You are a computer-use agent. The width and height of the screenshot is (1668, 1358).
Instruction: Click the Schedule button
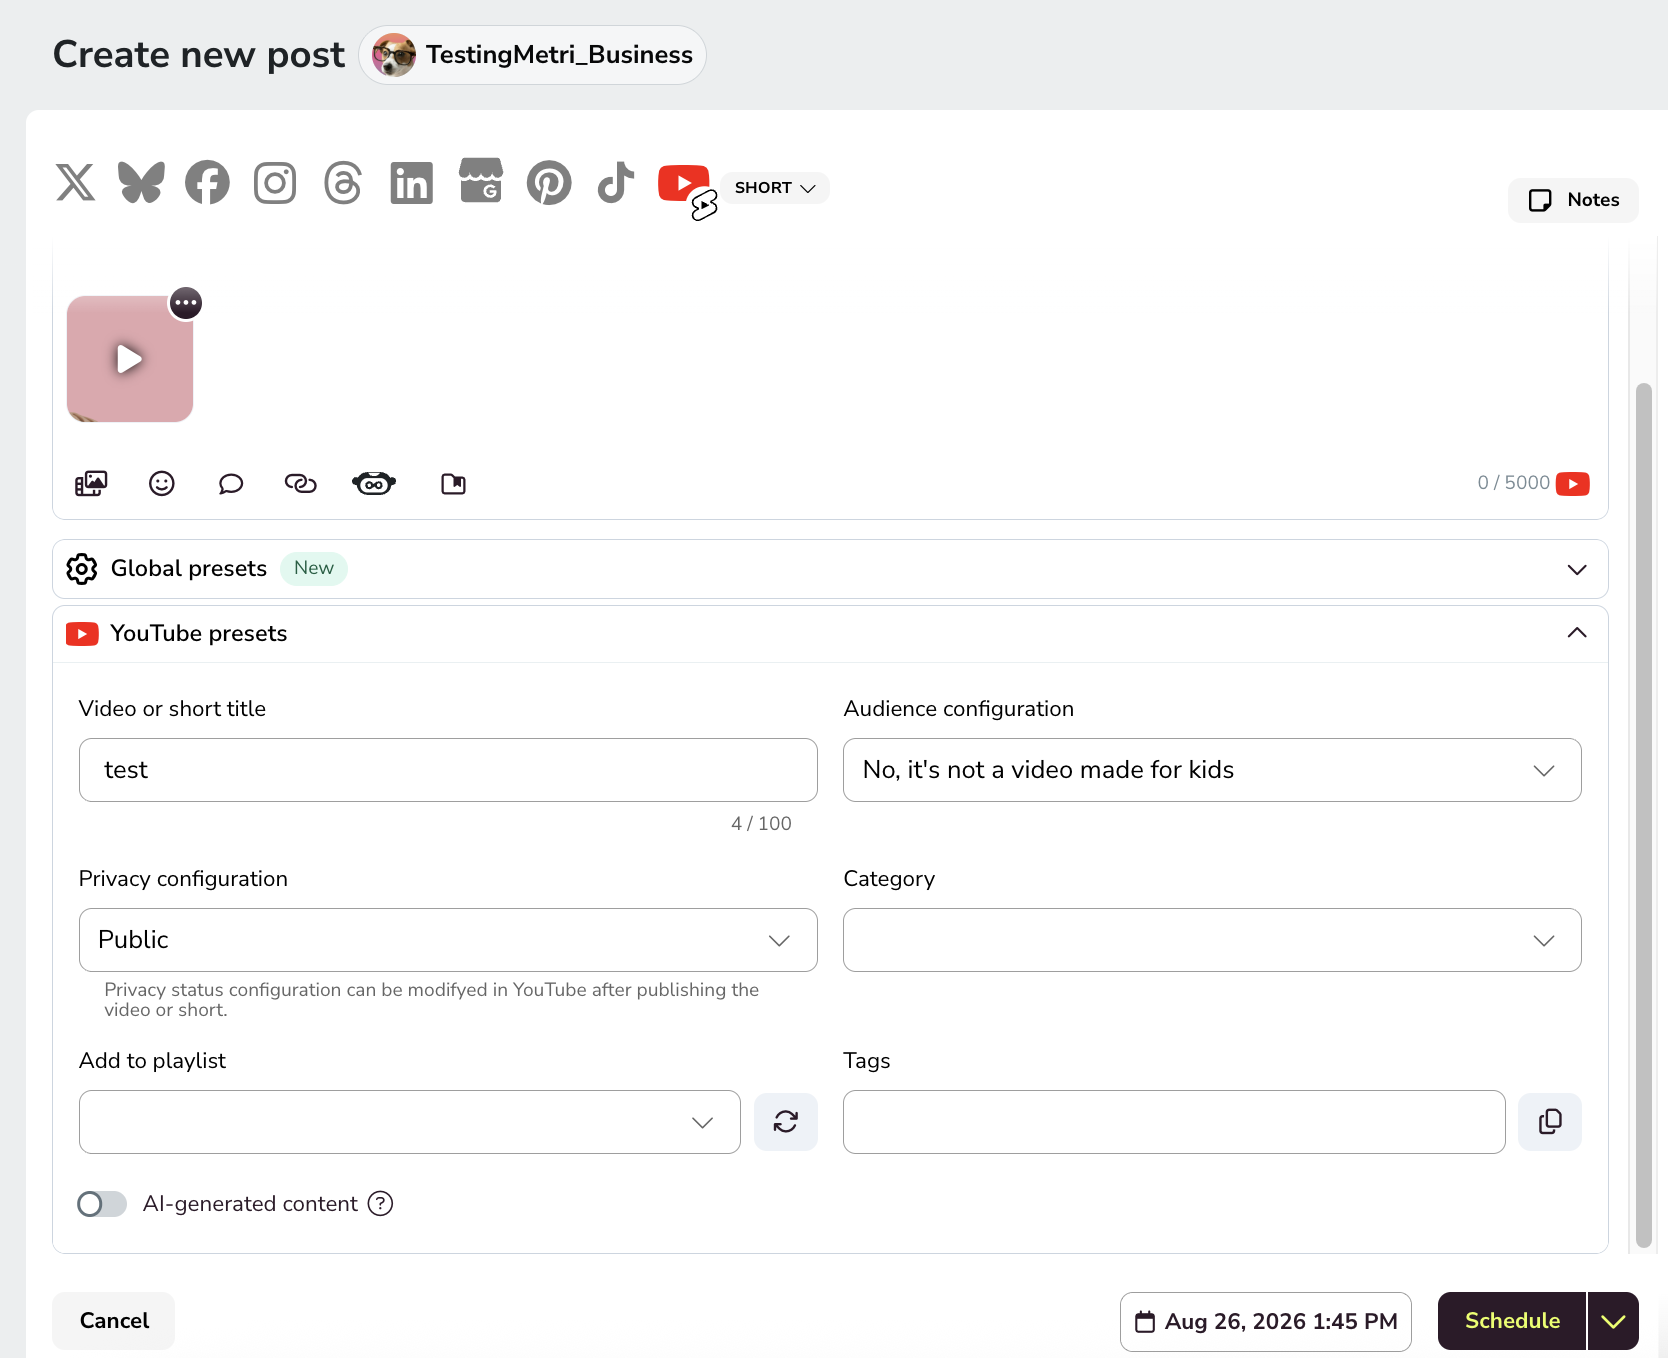(x=1512, y=1321)
